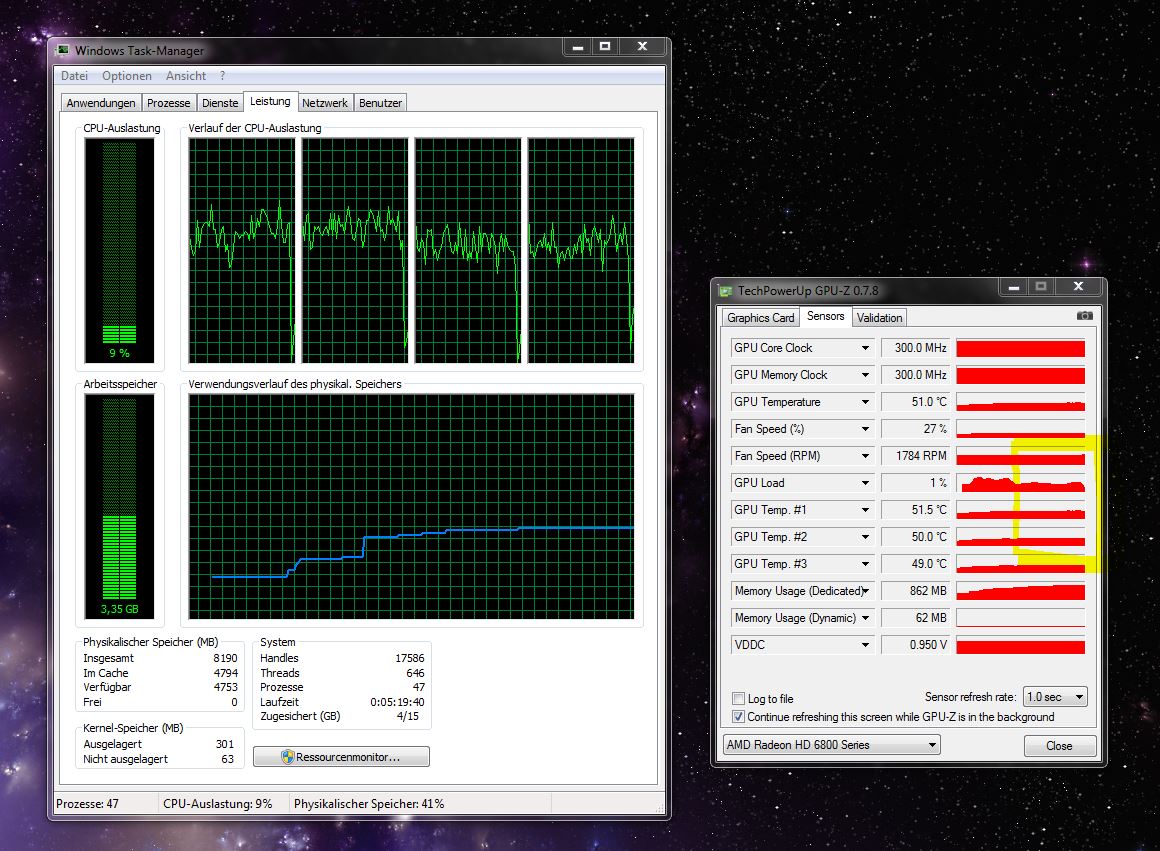Click the CPU-Auslastung 9 % meter
Viewport: 1160px width, 851px height.
pyautogui.click(x=119, y=251)
